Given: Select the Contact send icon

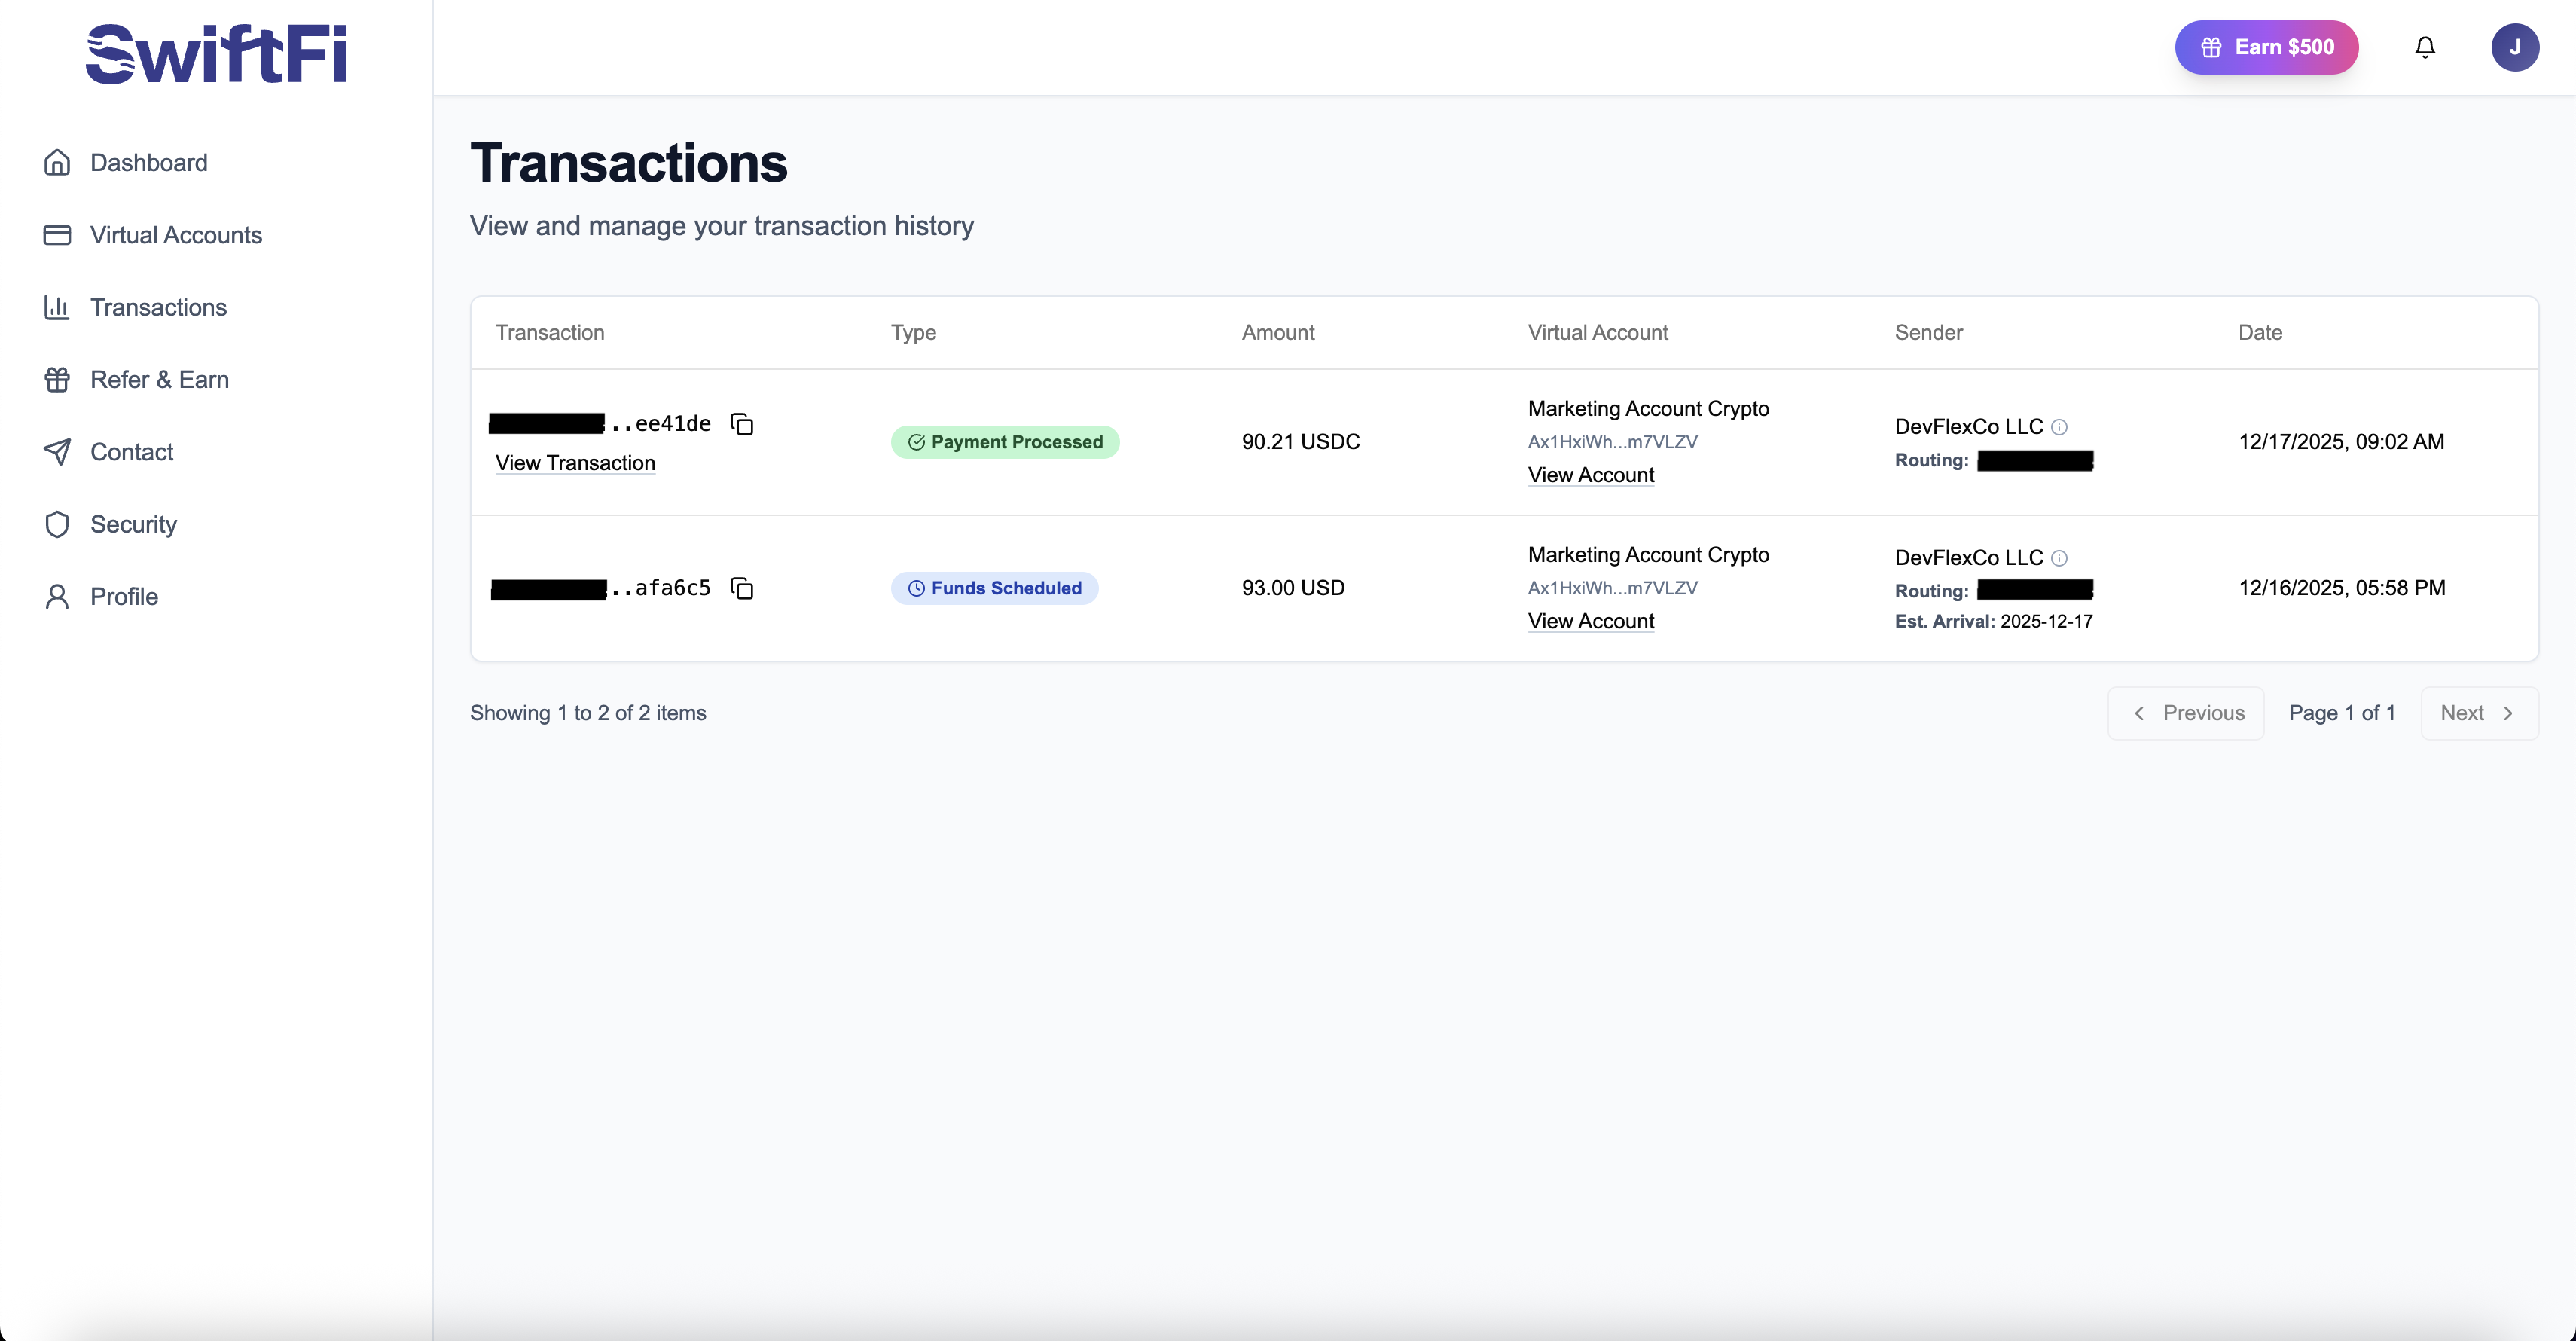Looking at the screenshot, I should click(x=57, y=452).
